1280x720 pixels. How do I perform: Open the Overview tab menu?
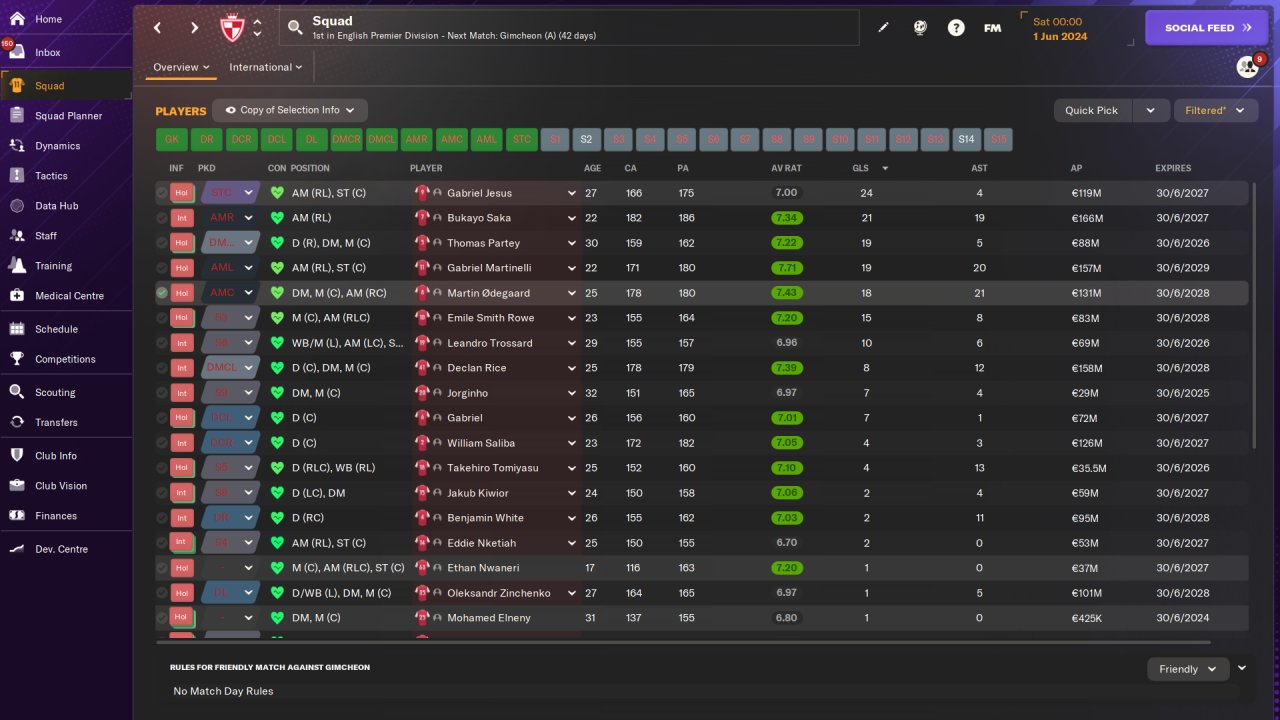click(x=181, y=67)
